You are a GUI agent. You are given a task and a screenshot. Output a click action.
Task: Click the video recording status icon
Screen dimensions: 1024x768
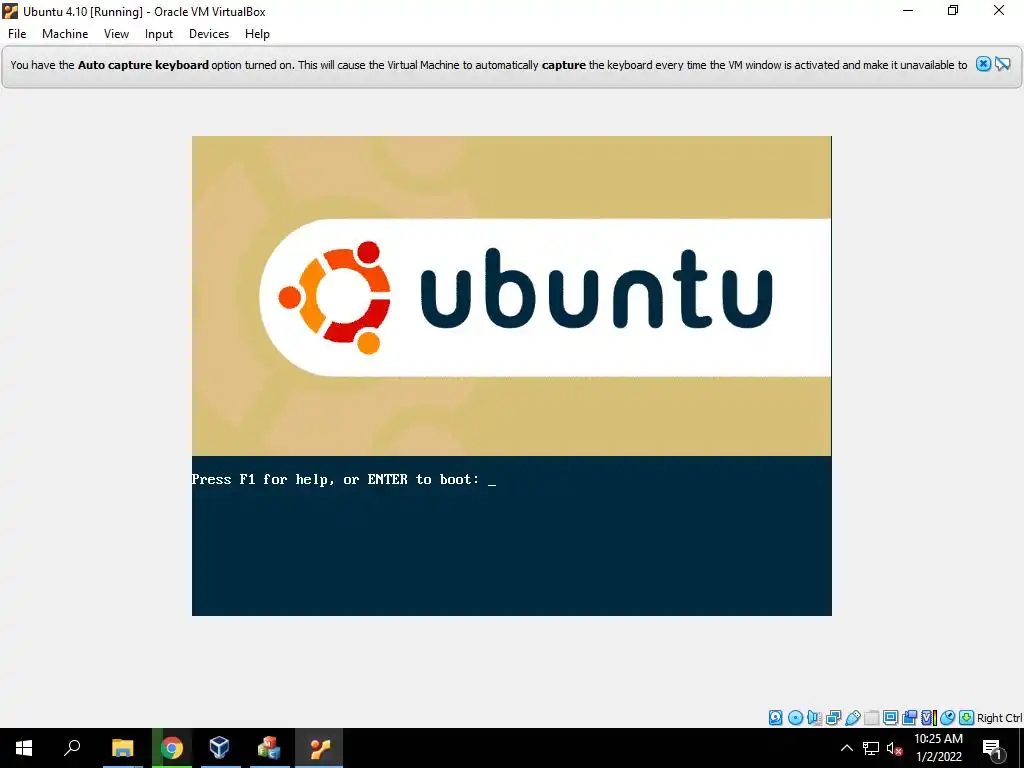pos(909,718)
